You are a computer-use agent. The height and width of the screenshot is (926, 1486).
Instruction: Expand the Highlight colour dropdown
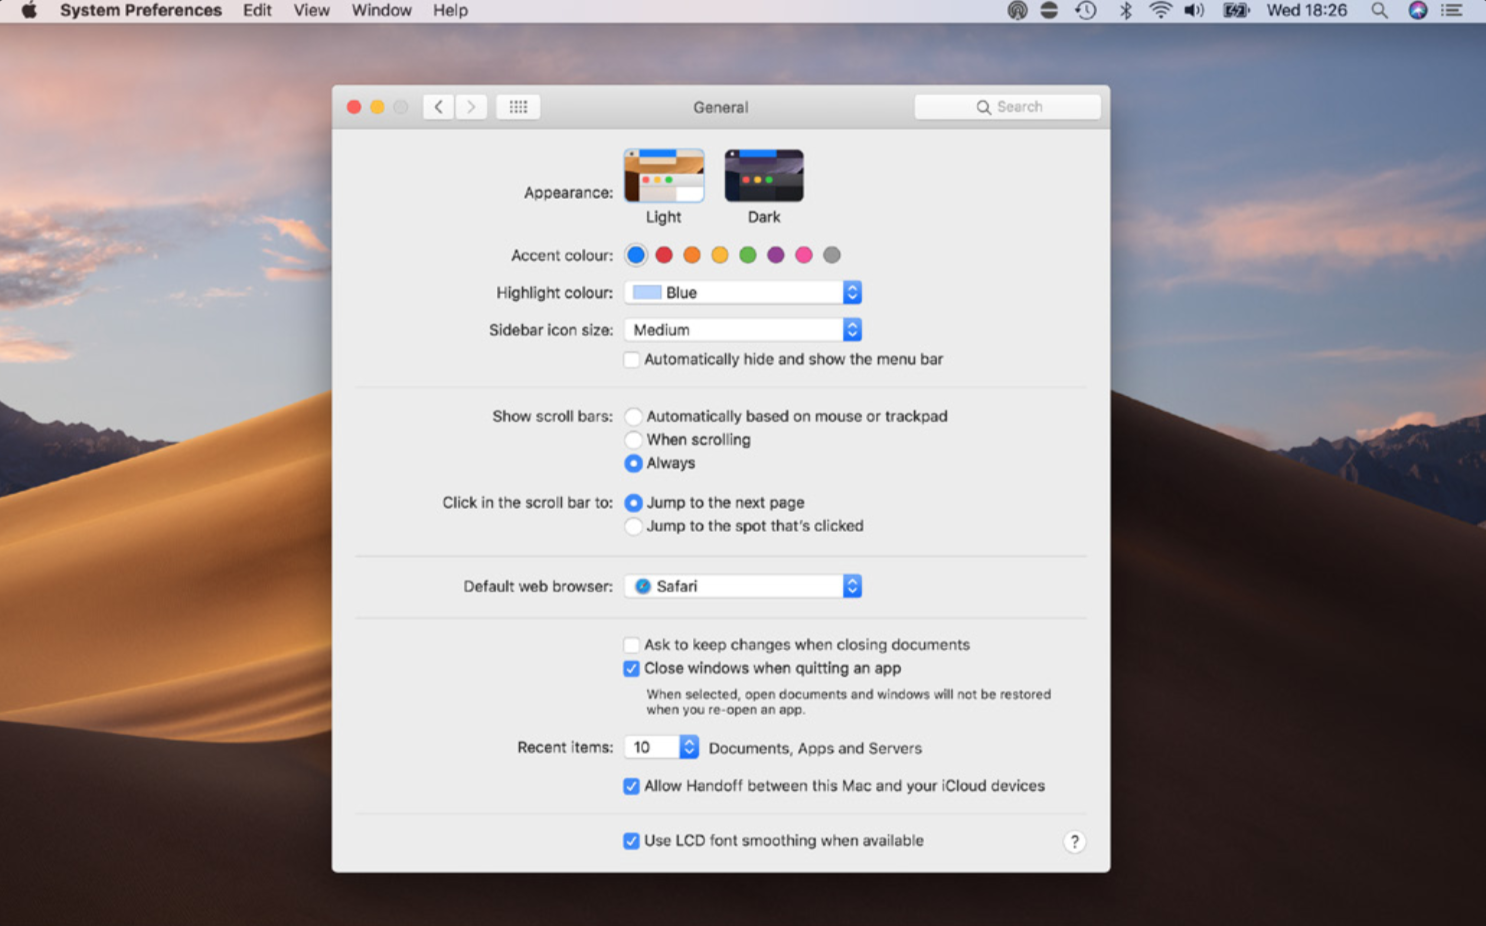pyautogui.click(x=743, y=293)
